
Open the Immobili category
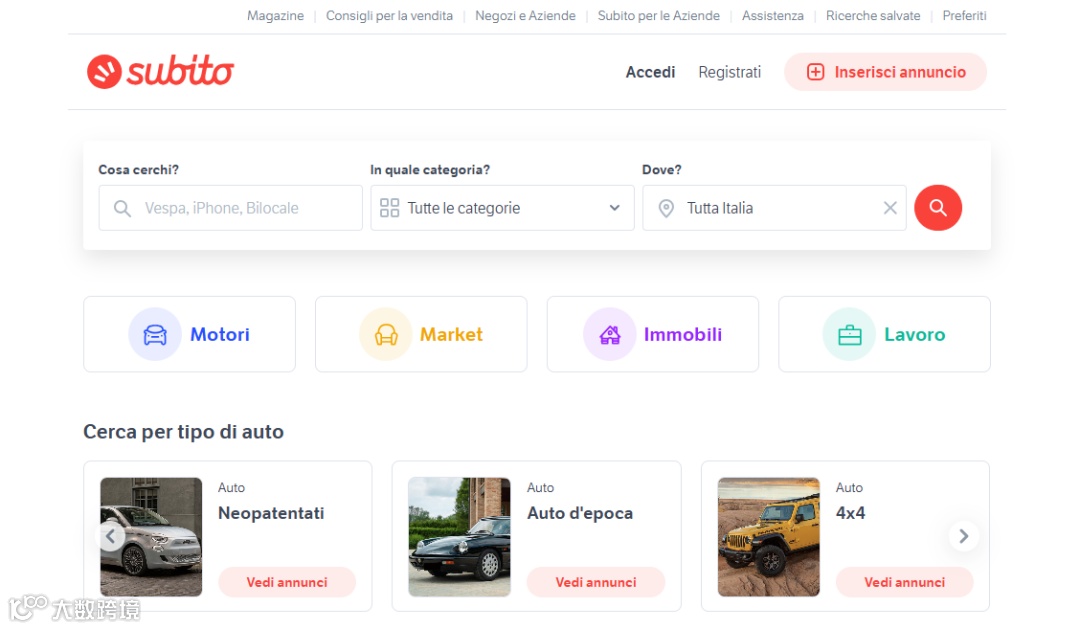pyautogui.click(x=653, y=334)
